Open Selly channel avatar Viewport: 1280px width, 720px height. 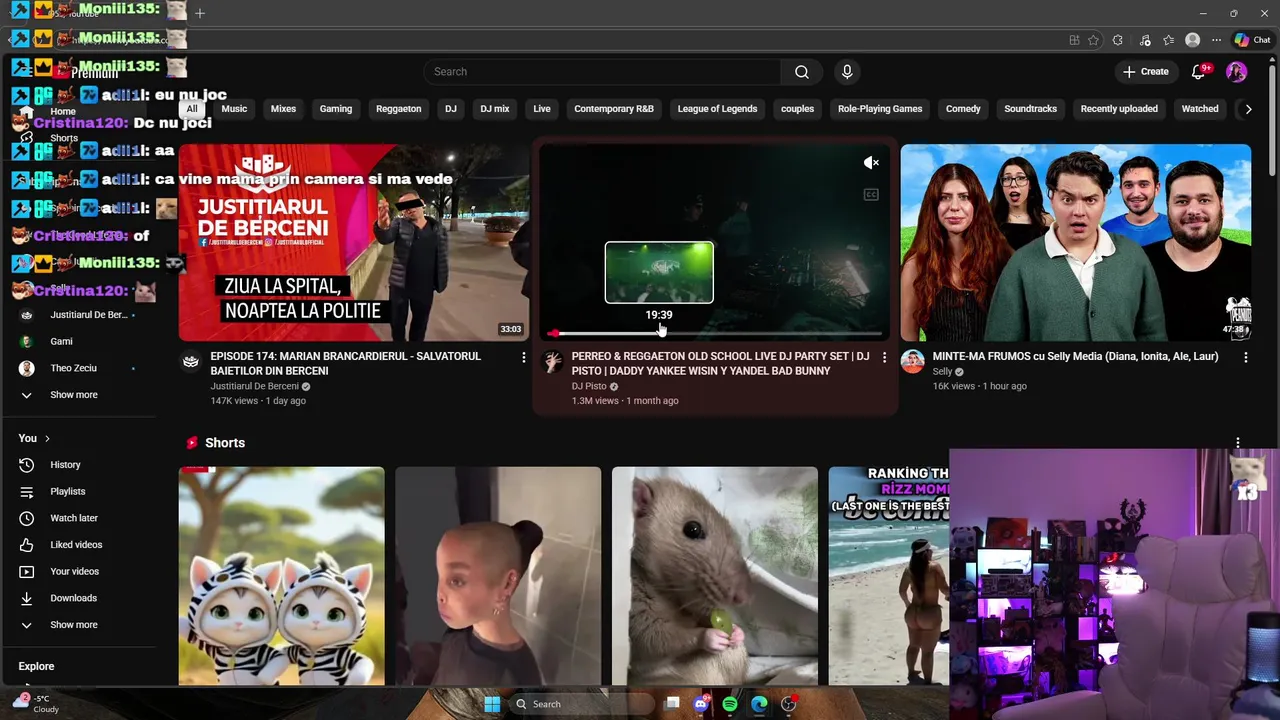(x=912, y=361)
